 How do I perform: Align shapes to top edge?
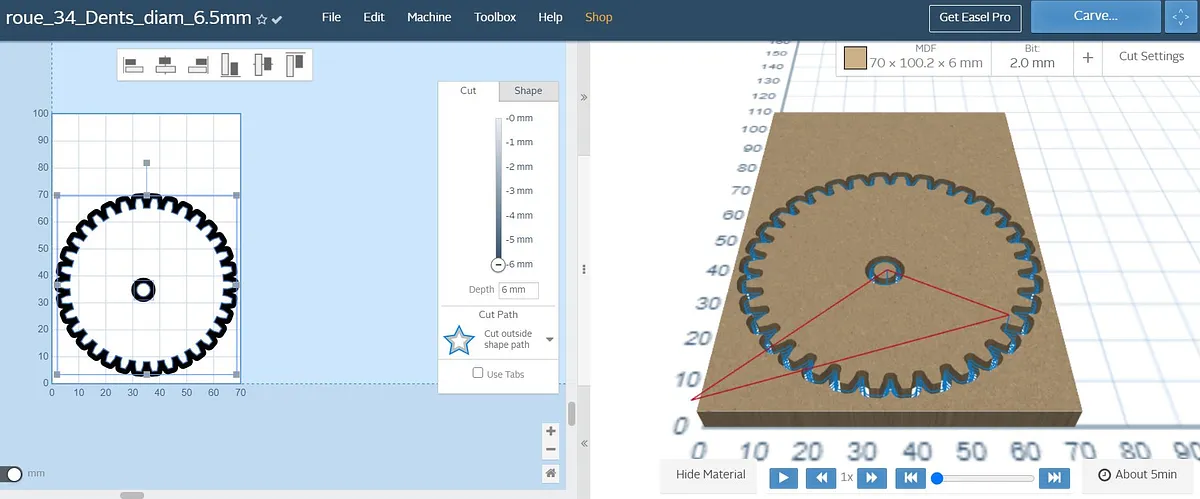(x=295, y=65)
